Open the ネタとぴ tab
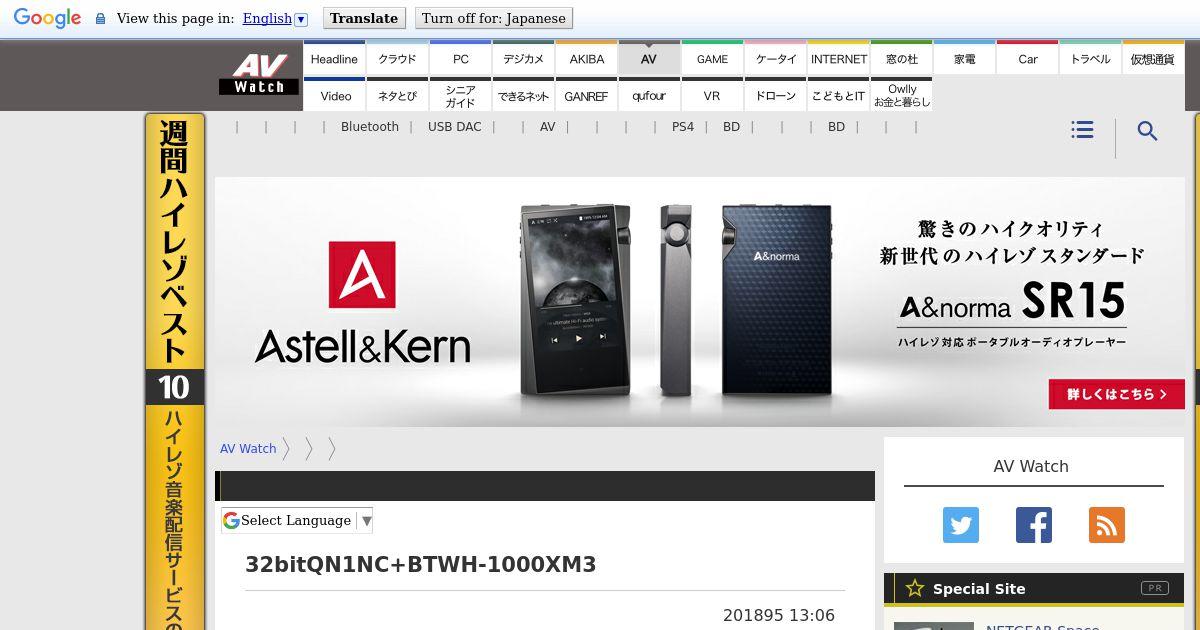Screen dimensions: 1200x630 [x=397, y=95]
